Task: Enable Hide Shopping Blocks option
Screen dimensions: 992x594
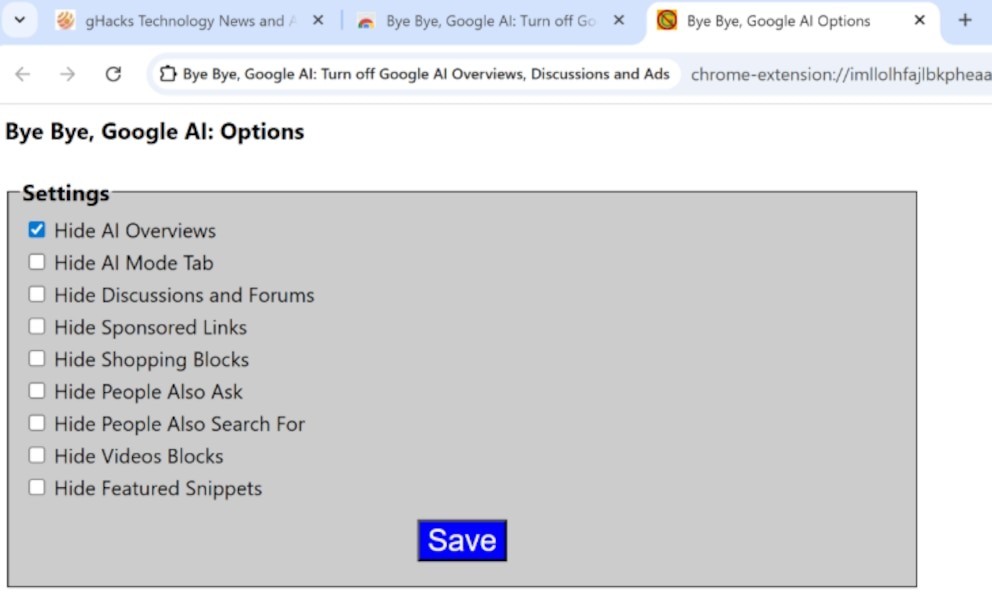Action: point(37,359)
